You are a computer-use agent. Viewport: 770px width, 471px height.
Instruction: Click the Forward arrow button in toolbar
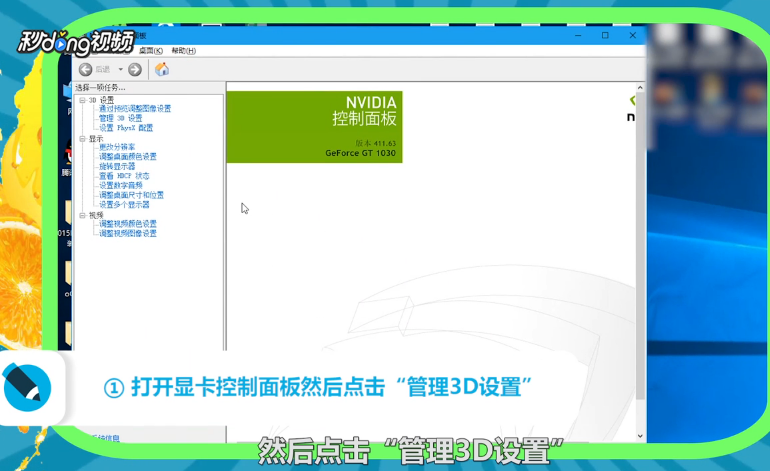135,70
